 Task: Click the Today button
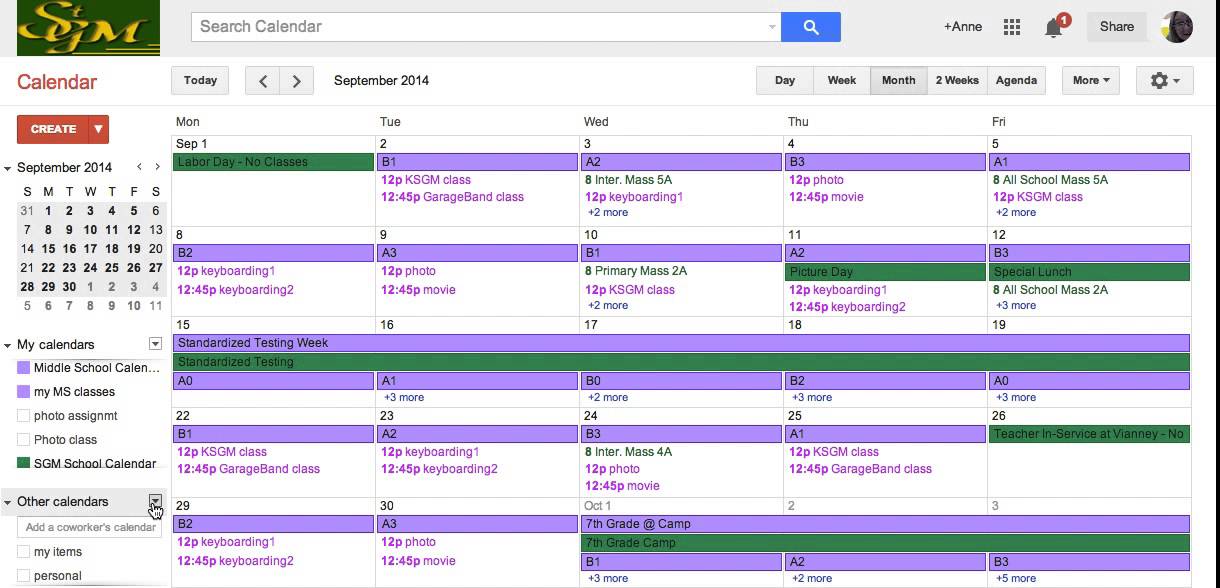[x=200, y=81]
